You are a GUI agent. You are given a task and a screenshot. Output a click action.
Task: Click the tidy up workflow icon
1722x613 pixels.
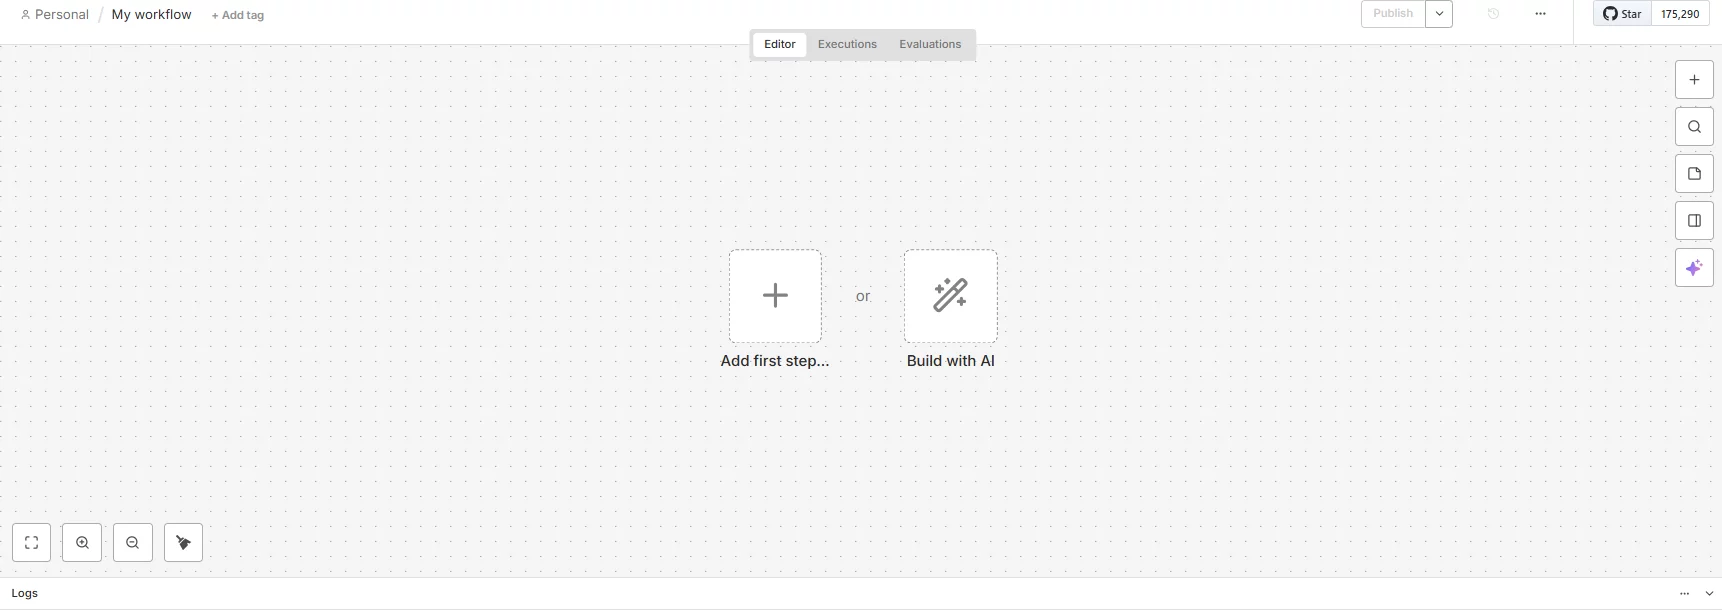coord(183,543)
